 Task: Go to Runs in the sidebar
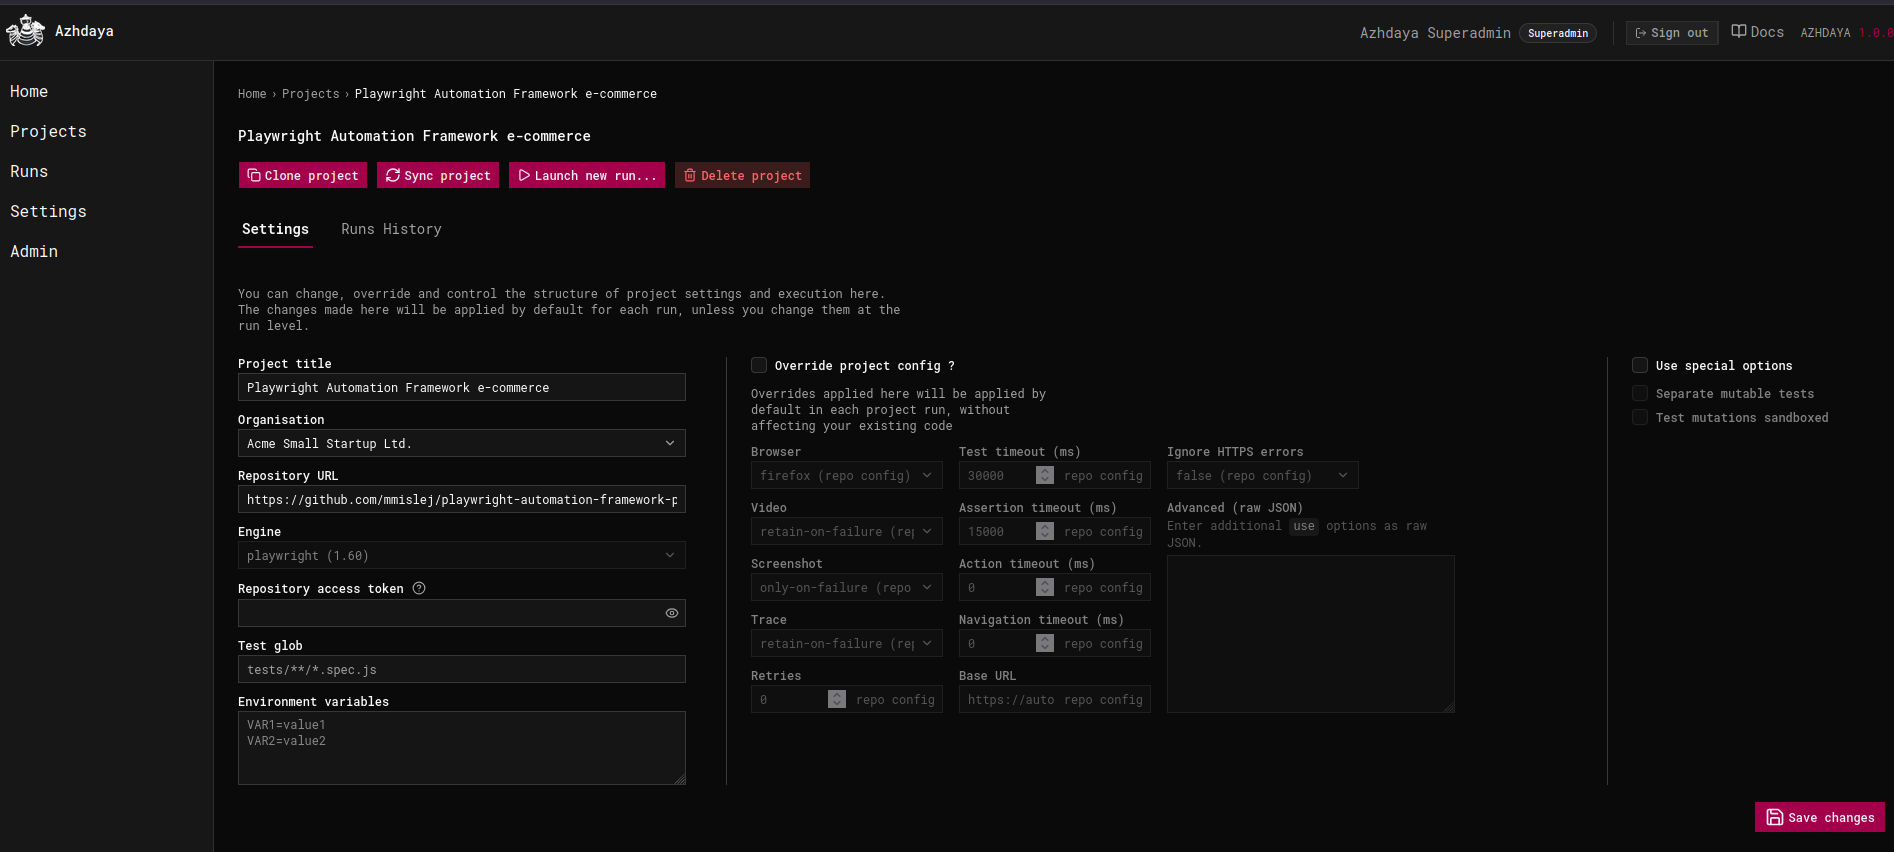pyautogui.click(x=29, y=171)
